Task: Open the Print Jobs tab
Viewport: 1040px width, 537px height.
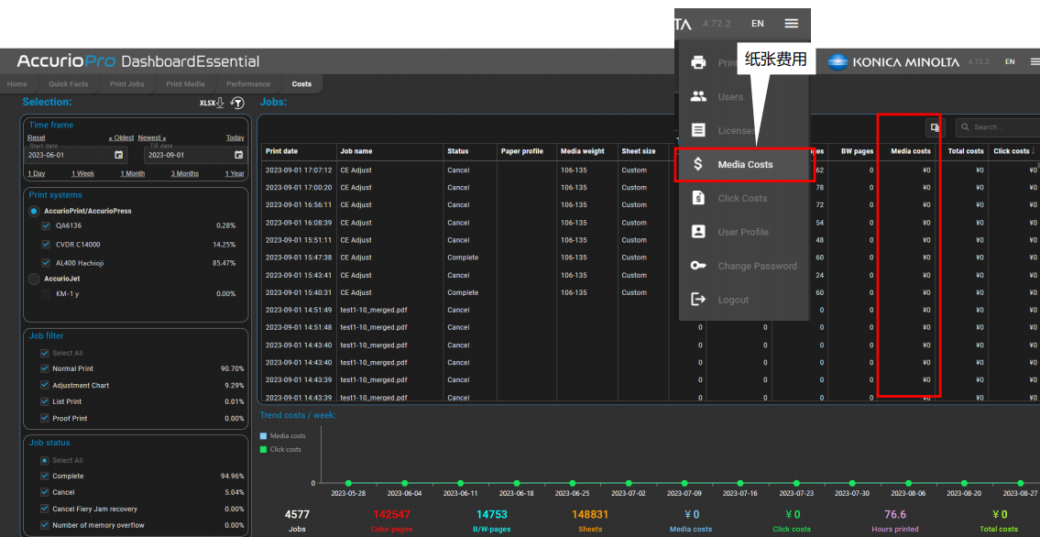Action: pyautogui.click(x=127, y=84)
